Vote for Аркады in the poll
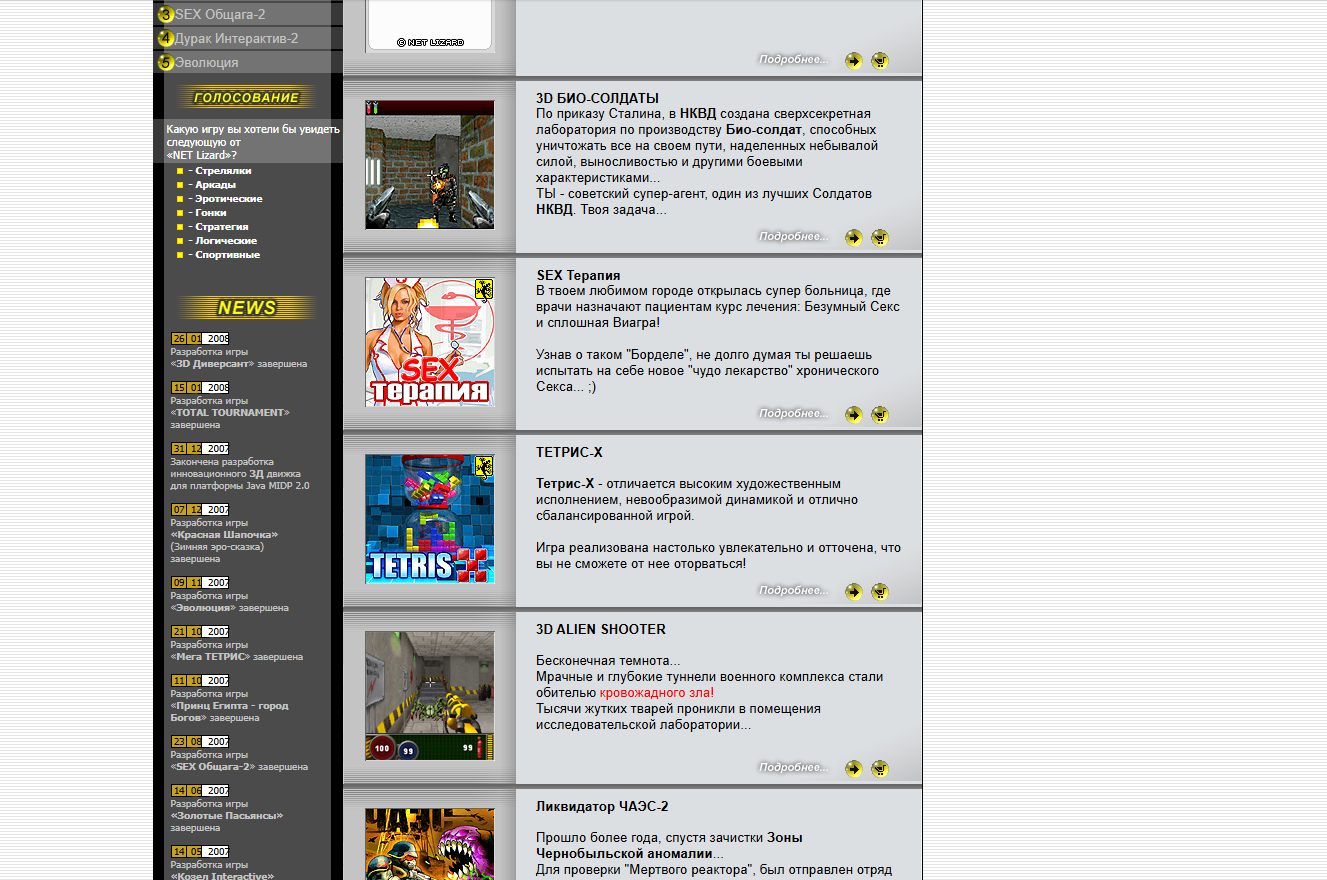1327x880 pixels. (x=215, y=185)
